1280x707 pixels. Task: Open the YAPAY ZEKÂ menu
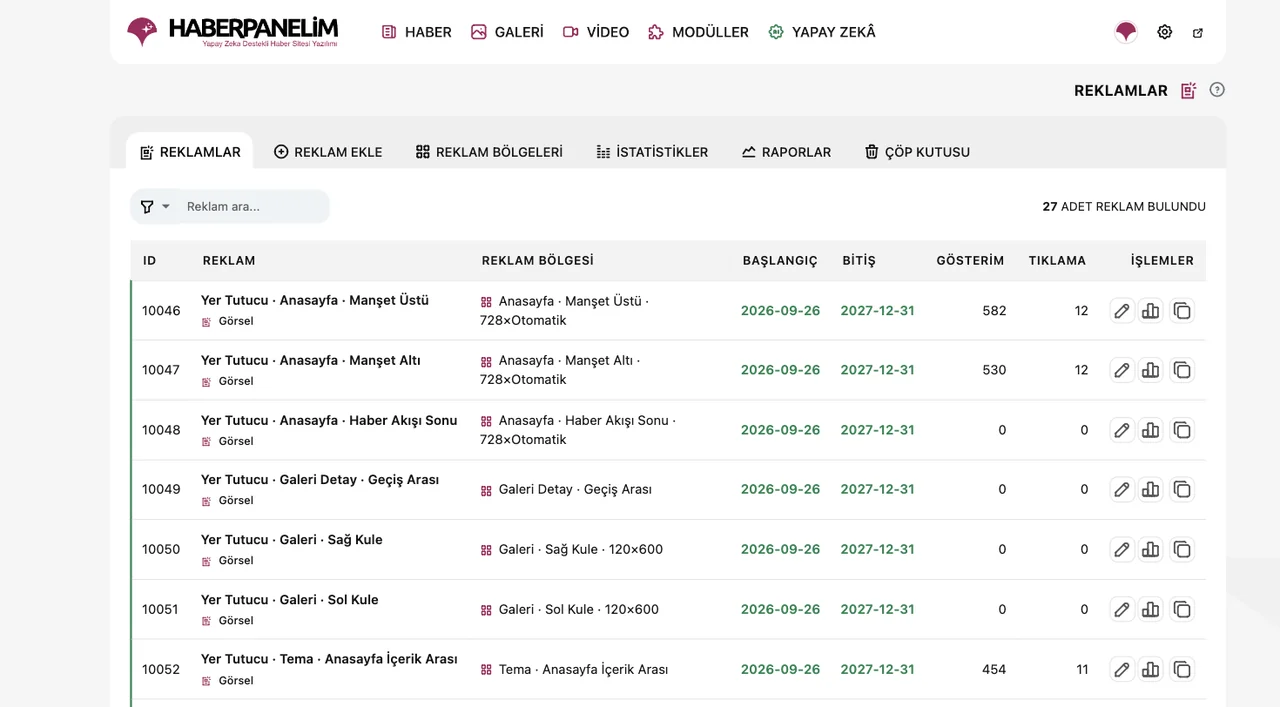pos(822,32)
